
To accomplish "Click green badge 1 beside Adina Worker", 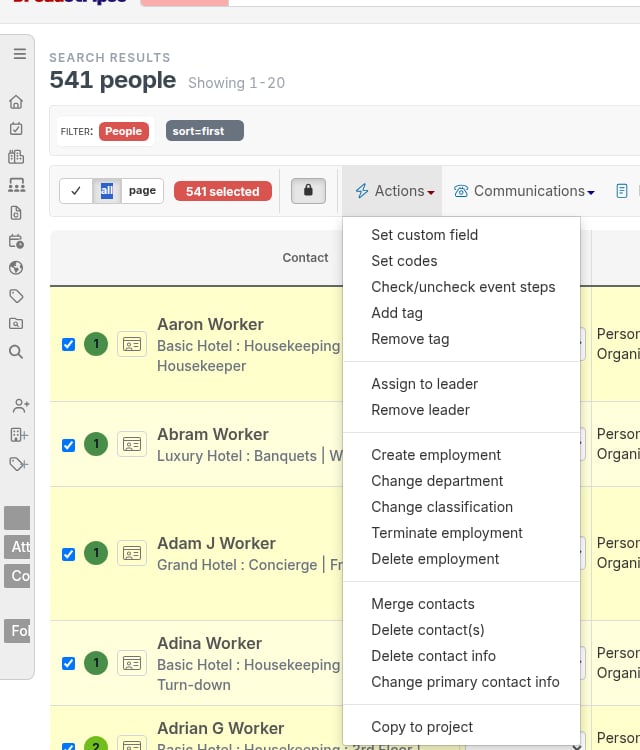I will (96, 663).
